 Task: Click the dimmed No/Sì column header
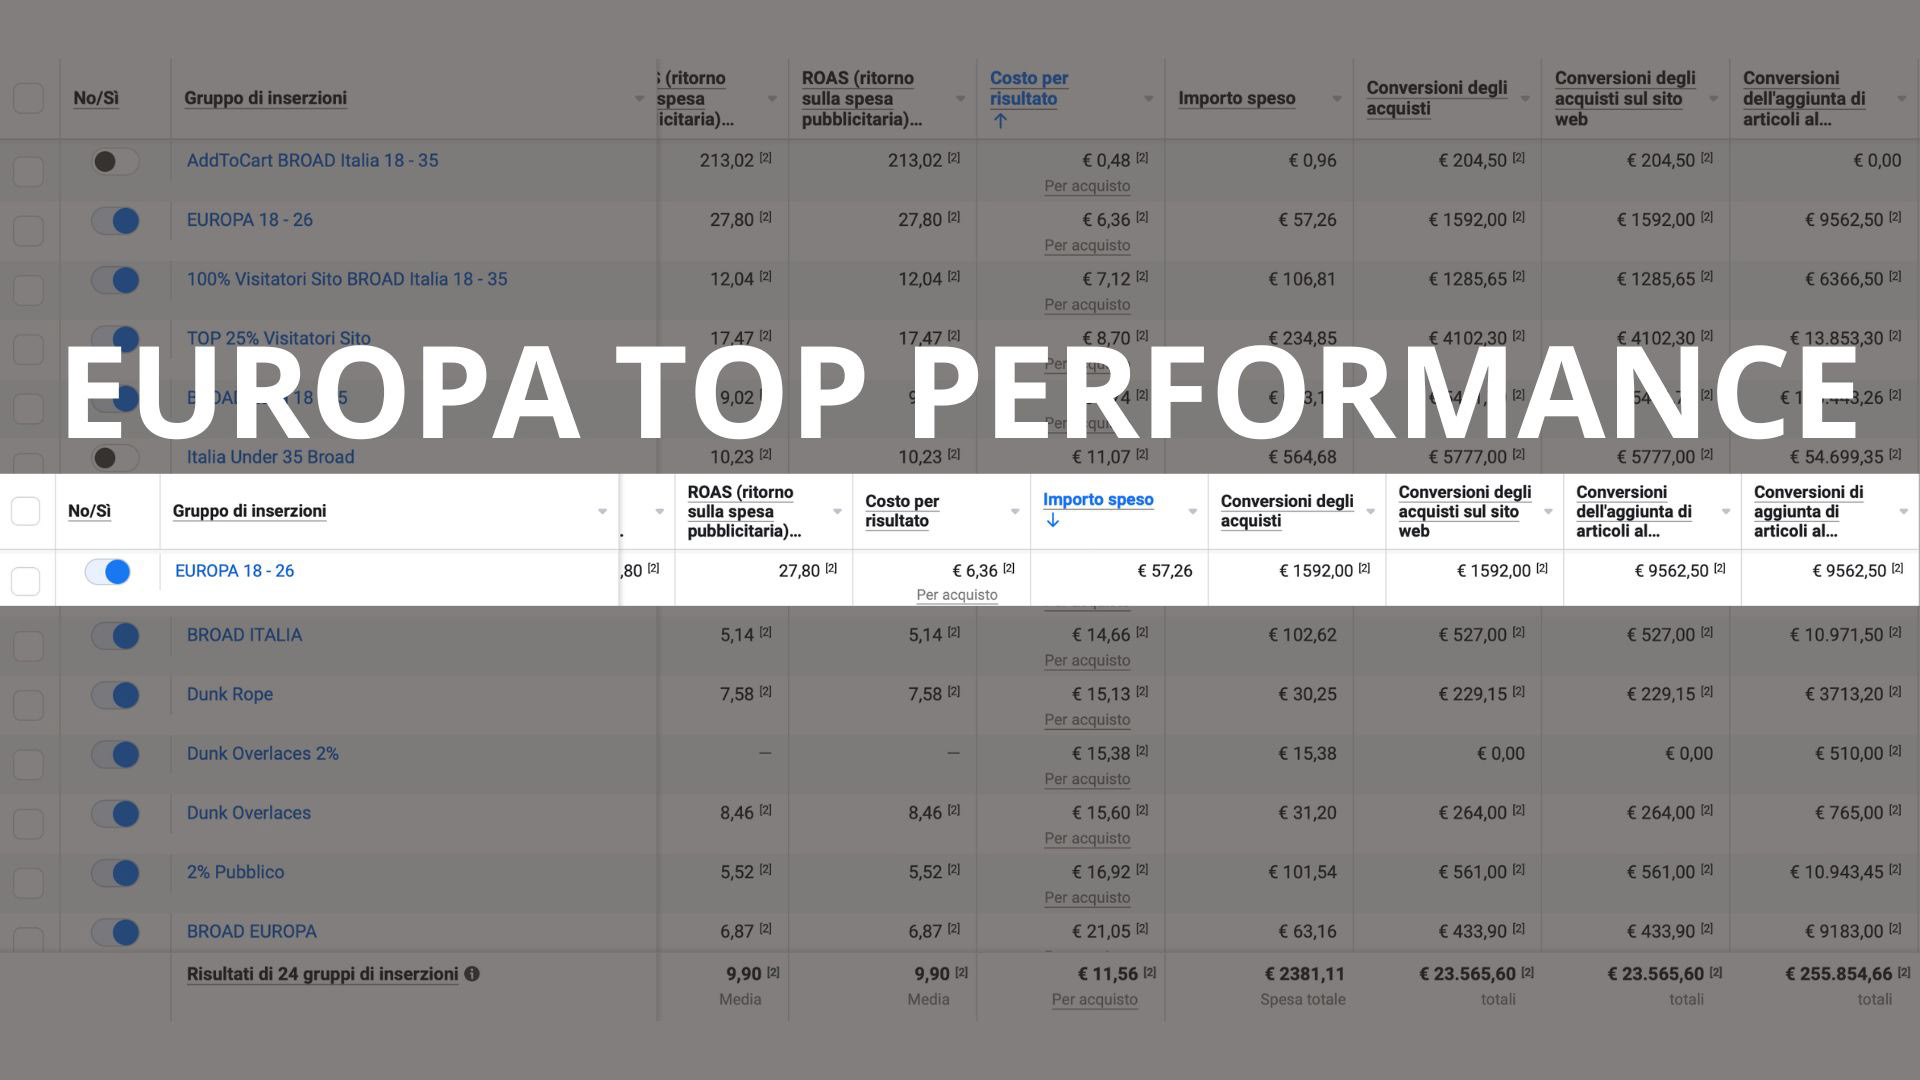(96, 98)
